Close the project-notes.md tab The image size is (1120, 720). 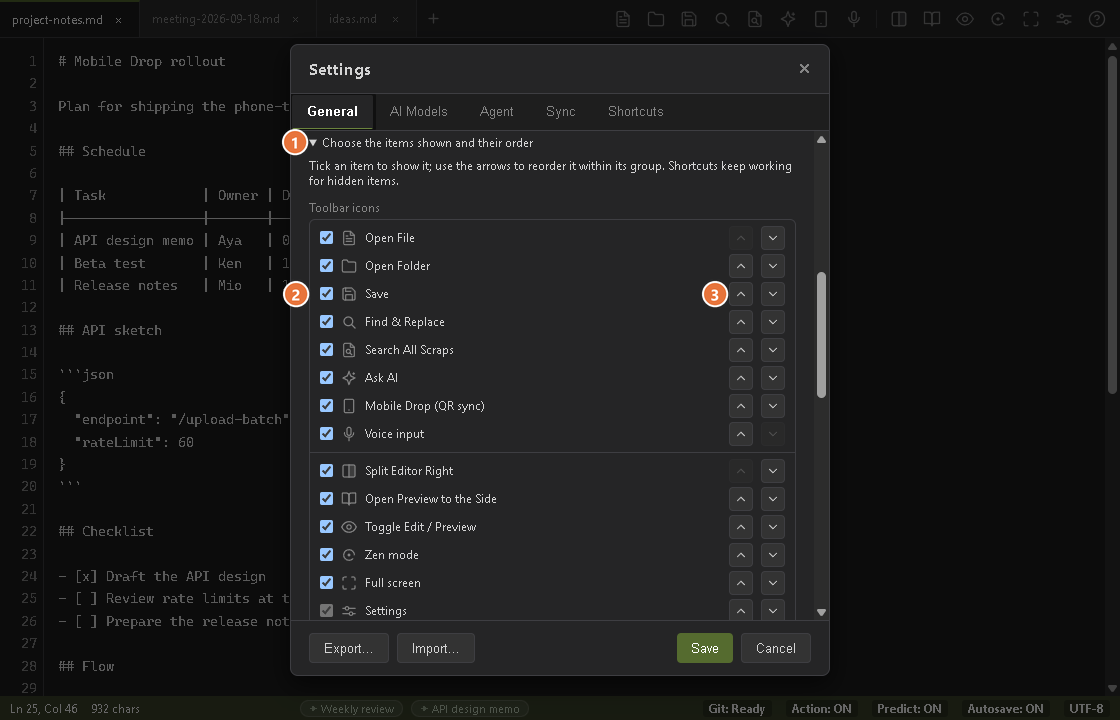click(x=118, y=20)
